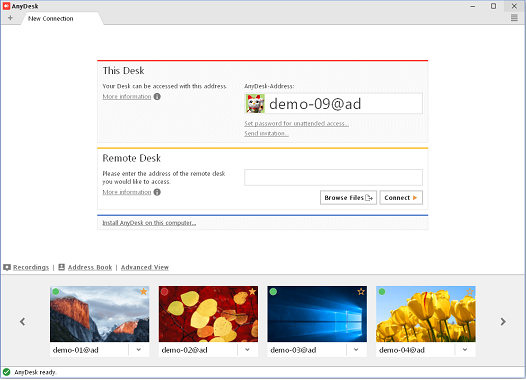The image size is (526, 380).
Task: Expand the dropdown for demo-04@ad
Action: click(x=465, y=350)
